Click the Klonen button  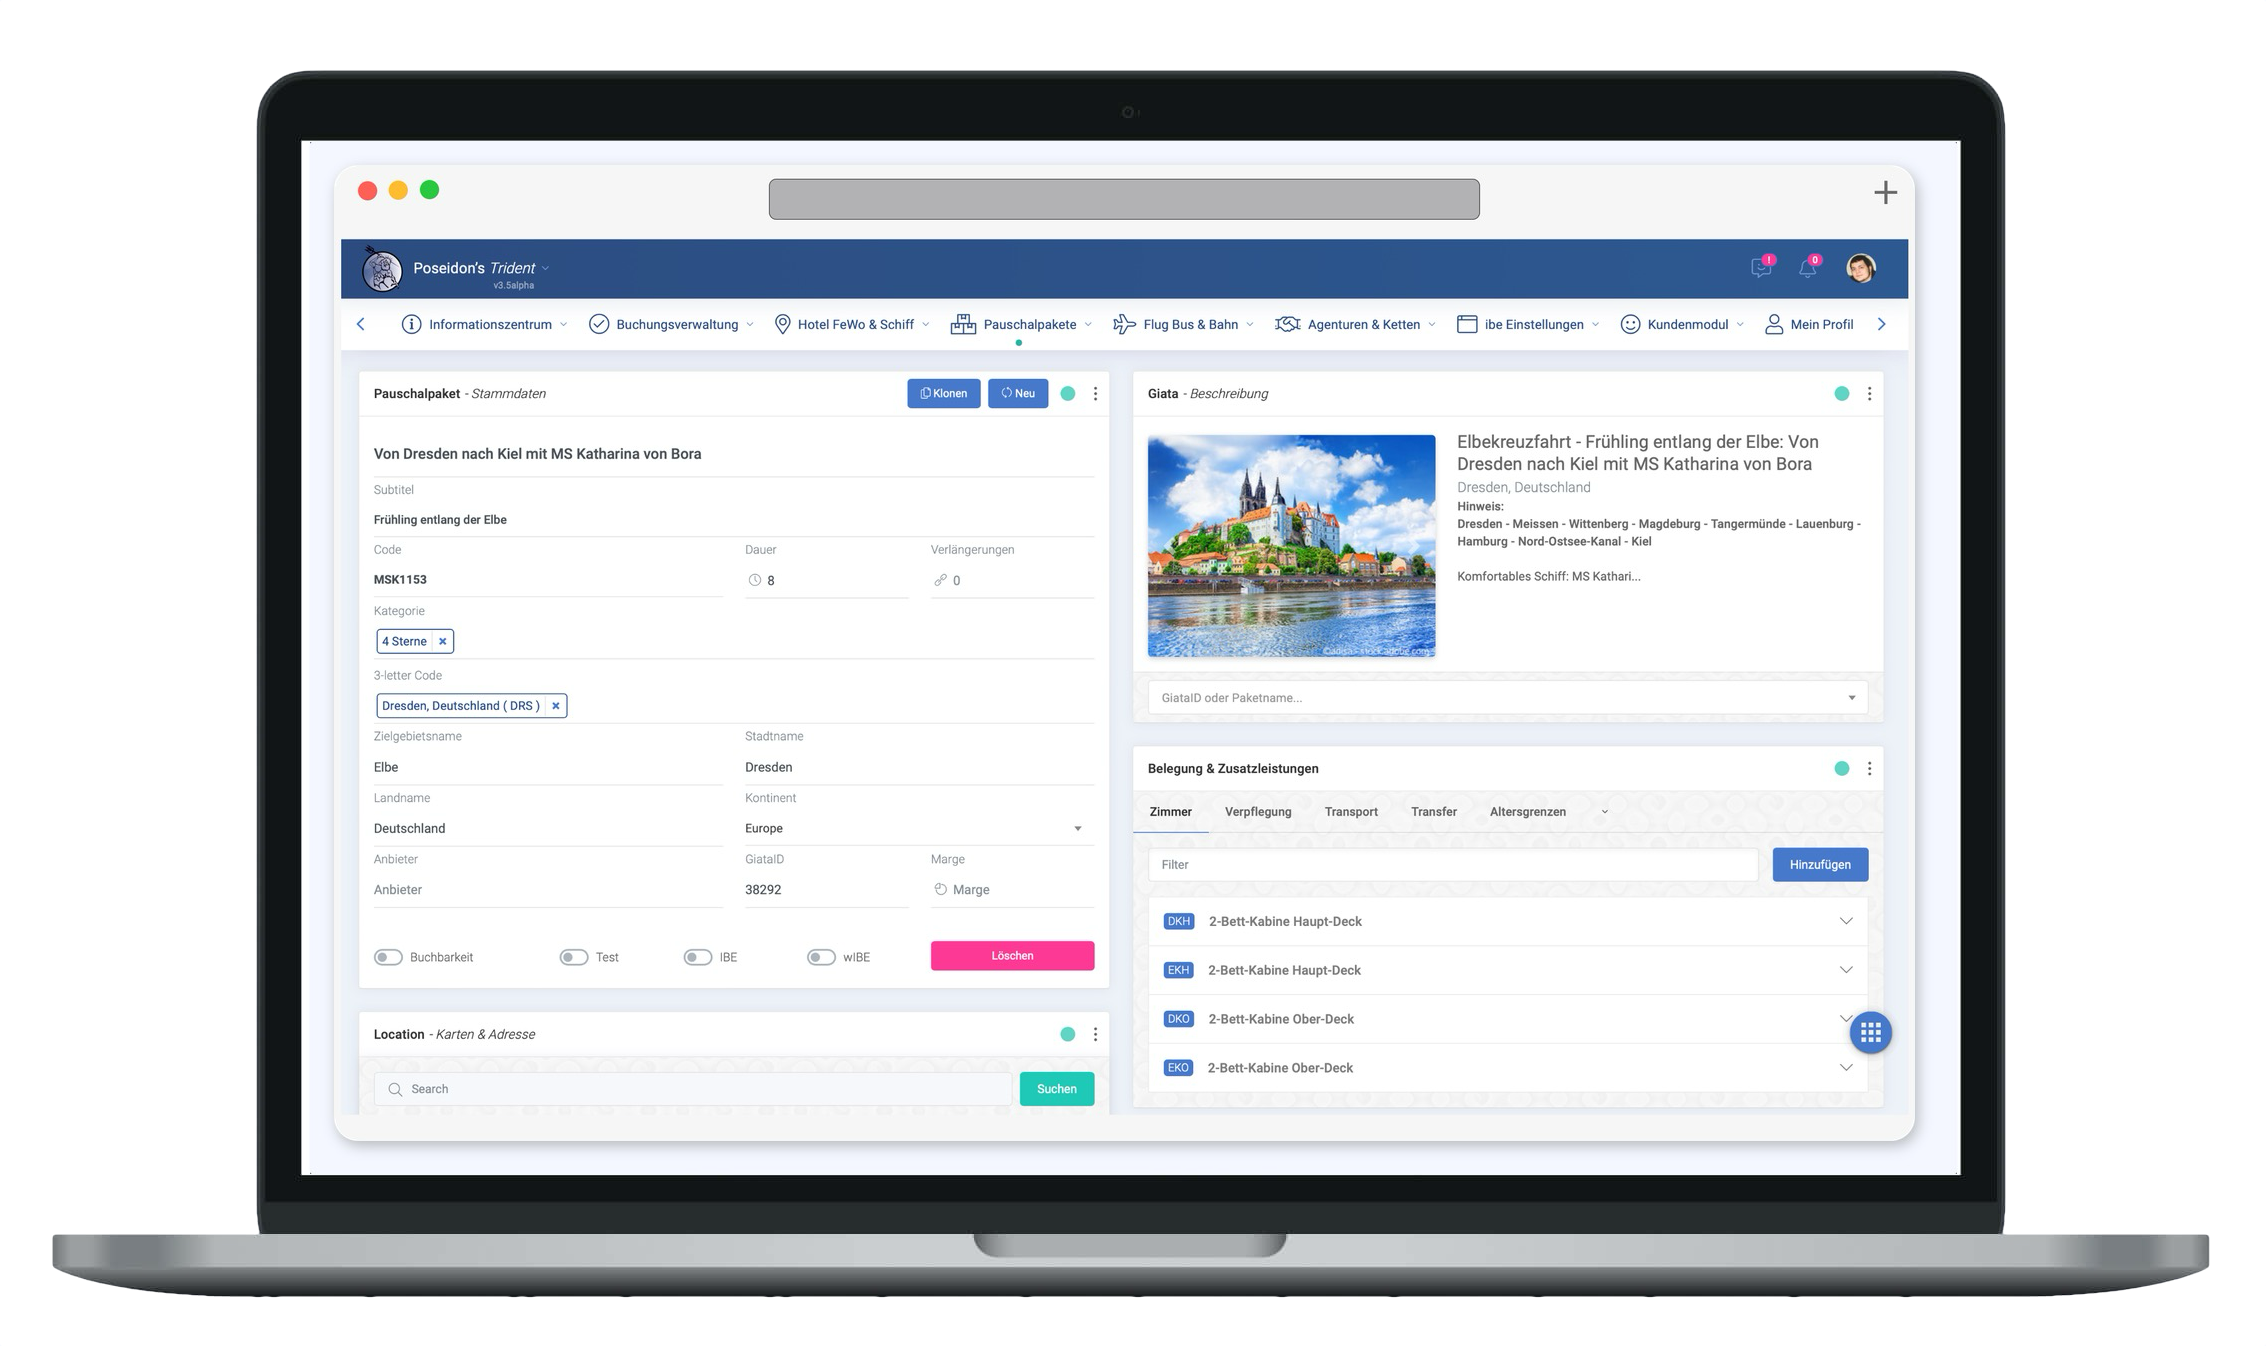coord(943,394)
